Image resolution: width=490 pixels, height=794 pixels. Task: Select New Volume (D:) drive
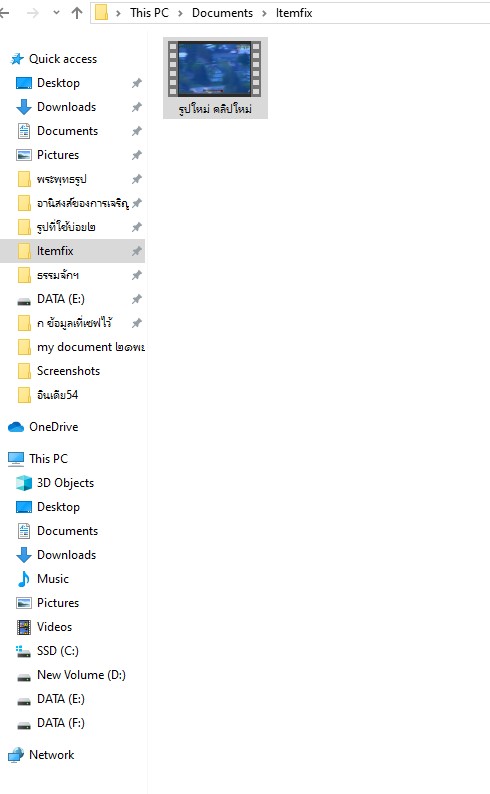(x=81, y=675)
